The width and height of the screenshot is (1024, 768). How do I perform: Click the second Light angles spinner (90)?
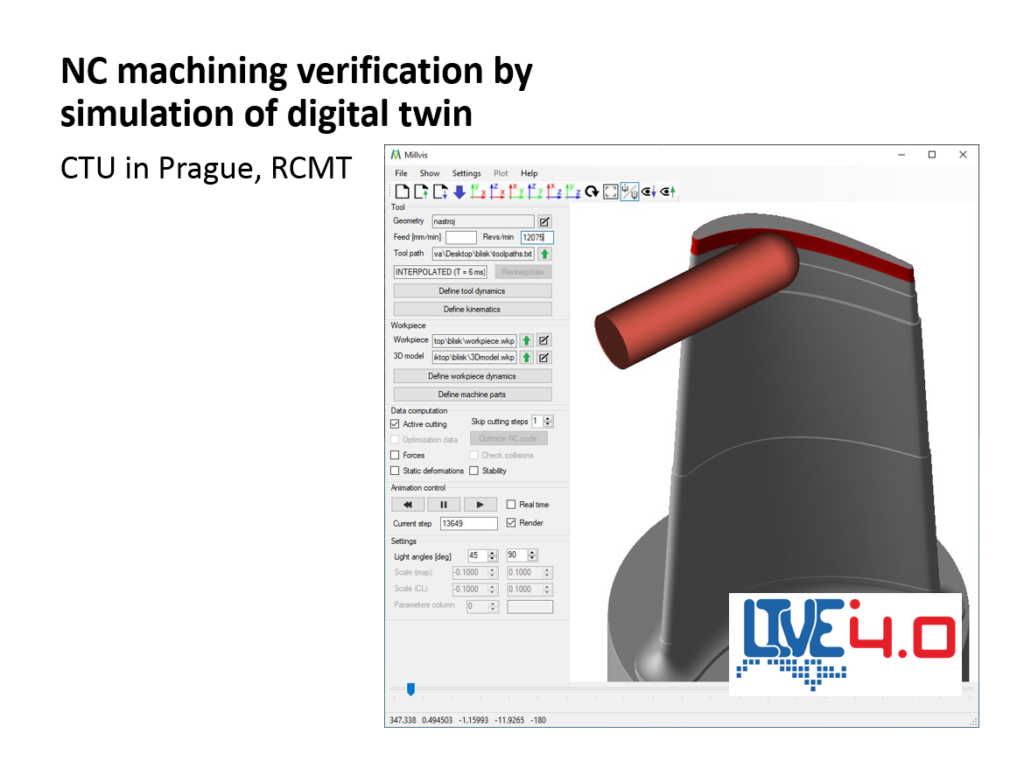[532, 555]
